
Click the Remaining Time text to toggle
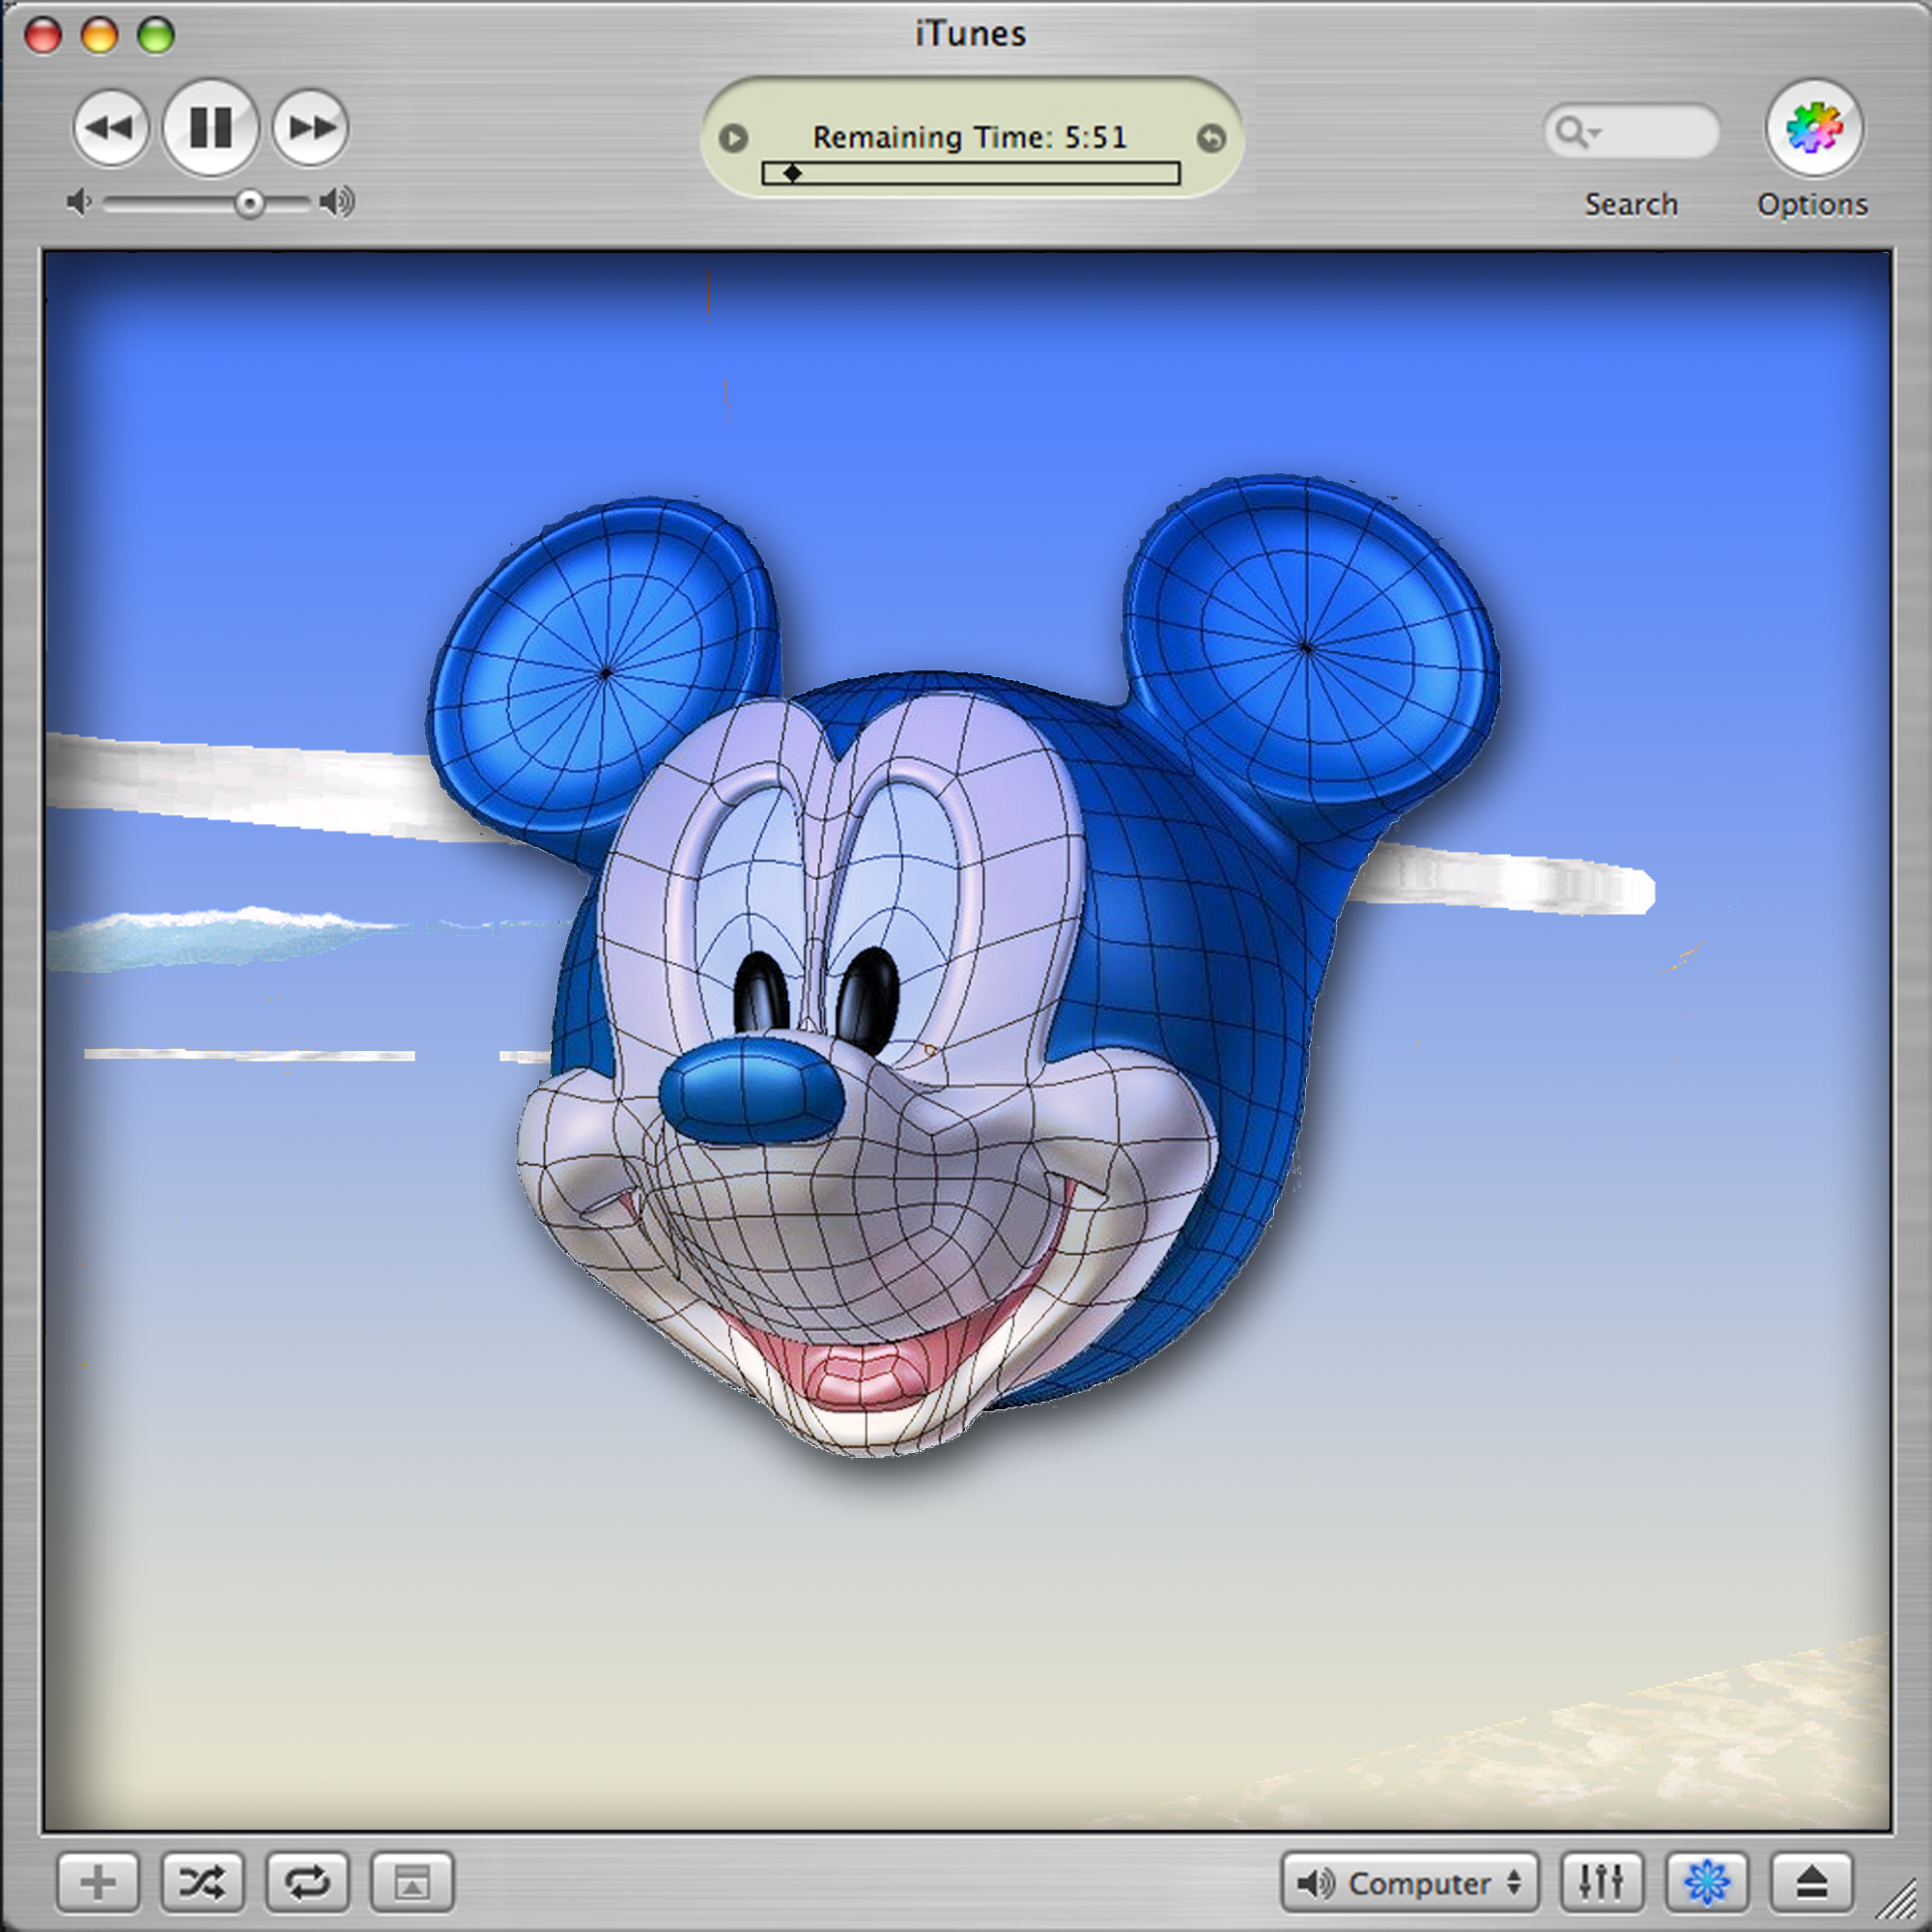tap(969, 137)
